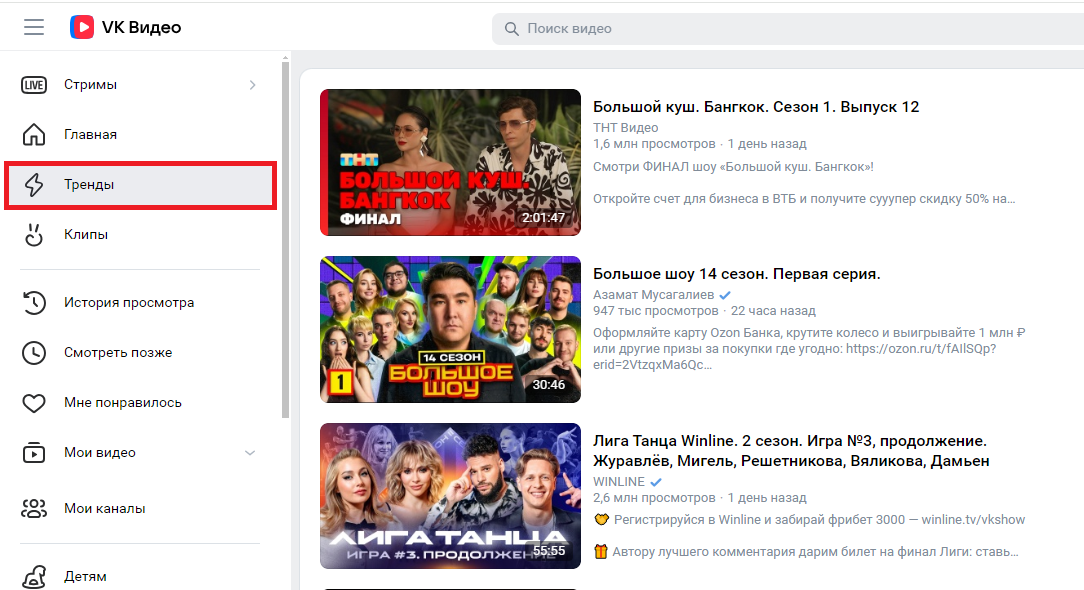
Task: Open the Детям menu item
Action: click(85, 576)
